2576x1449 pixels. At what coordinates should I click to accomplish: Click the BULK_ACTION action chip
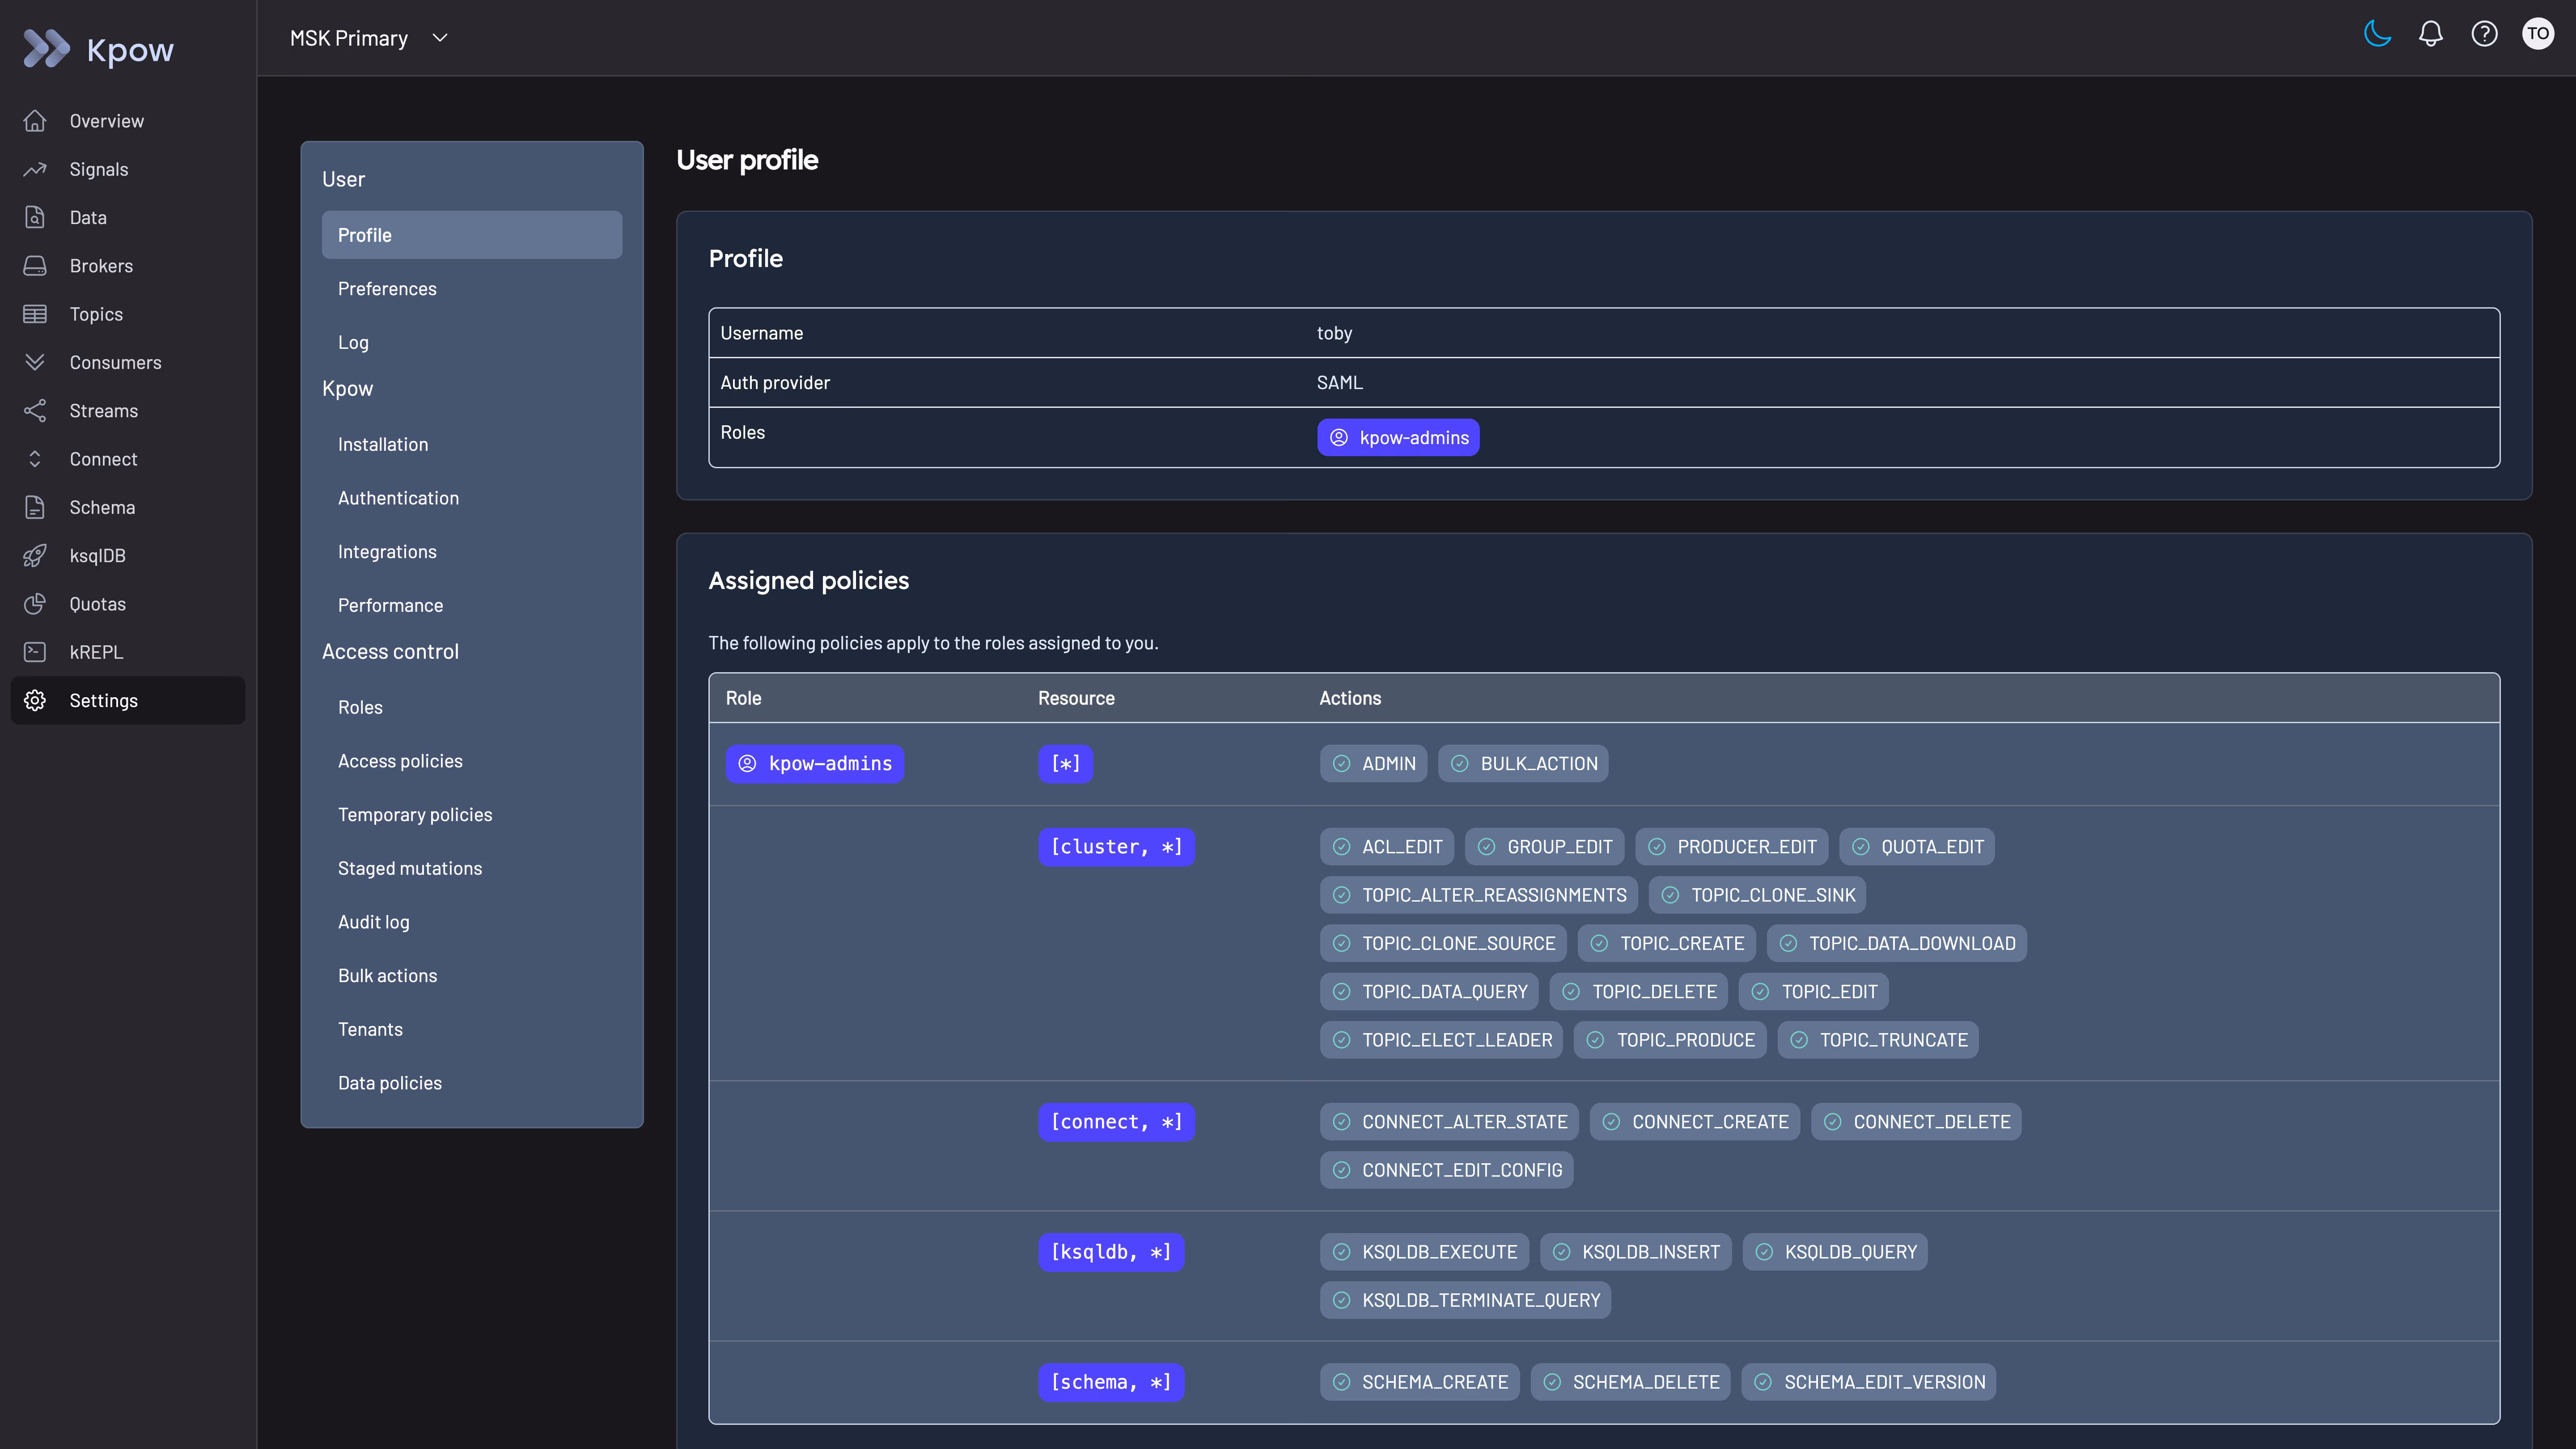pos(1523,764)
